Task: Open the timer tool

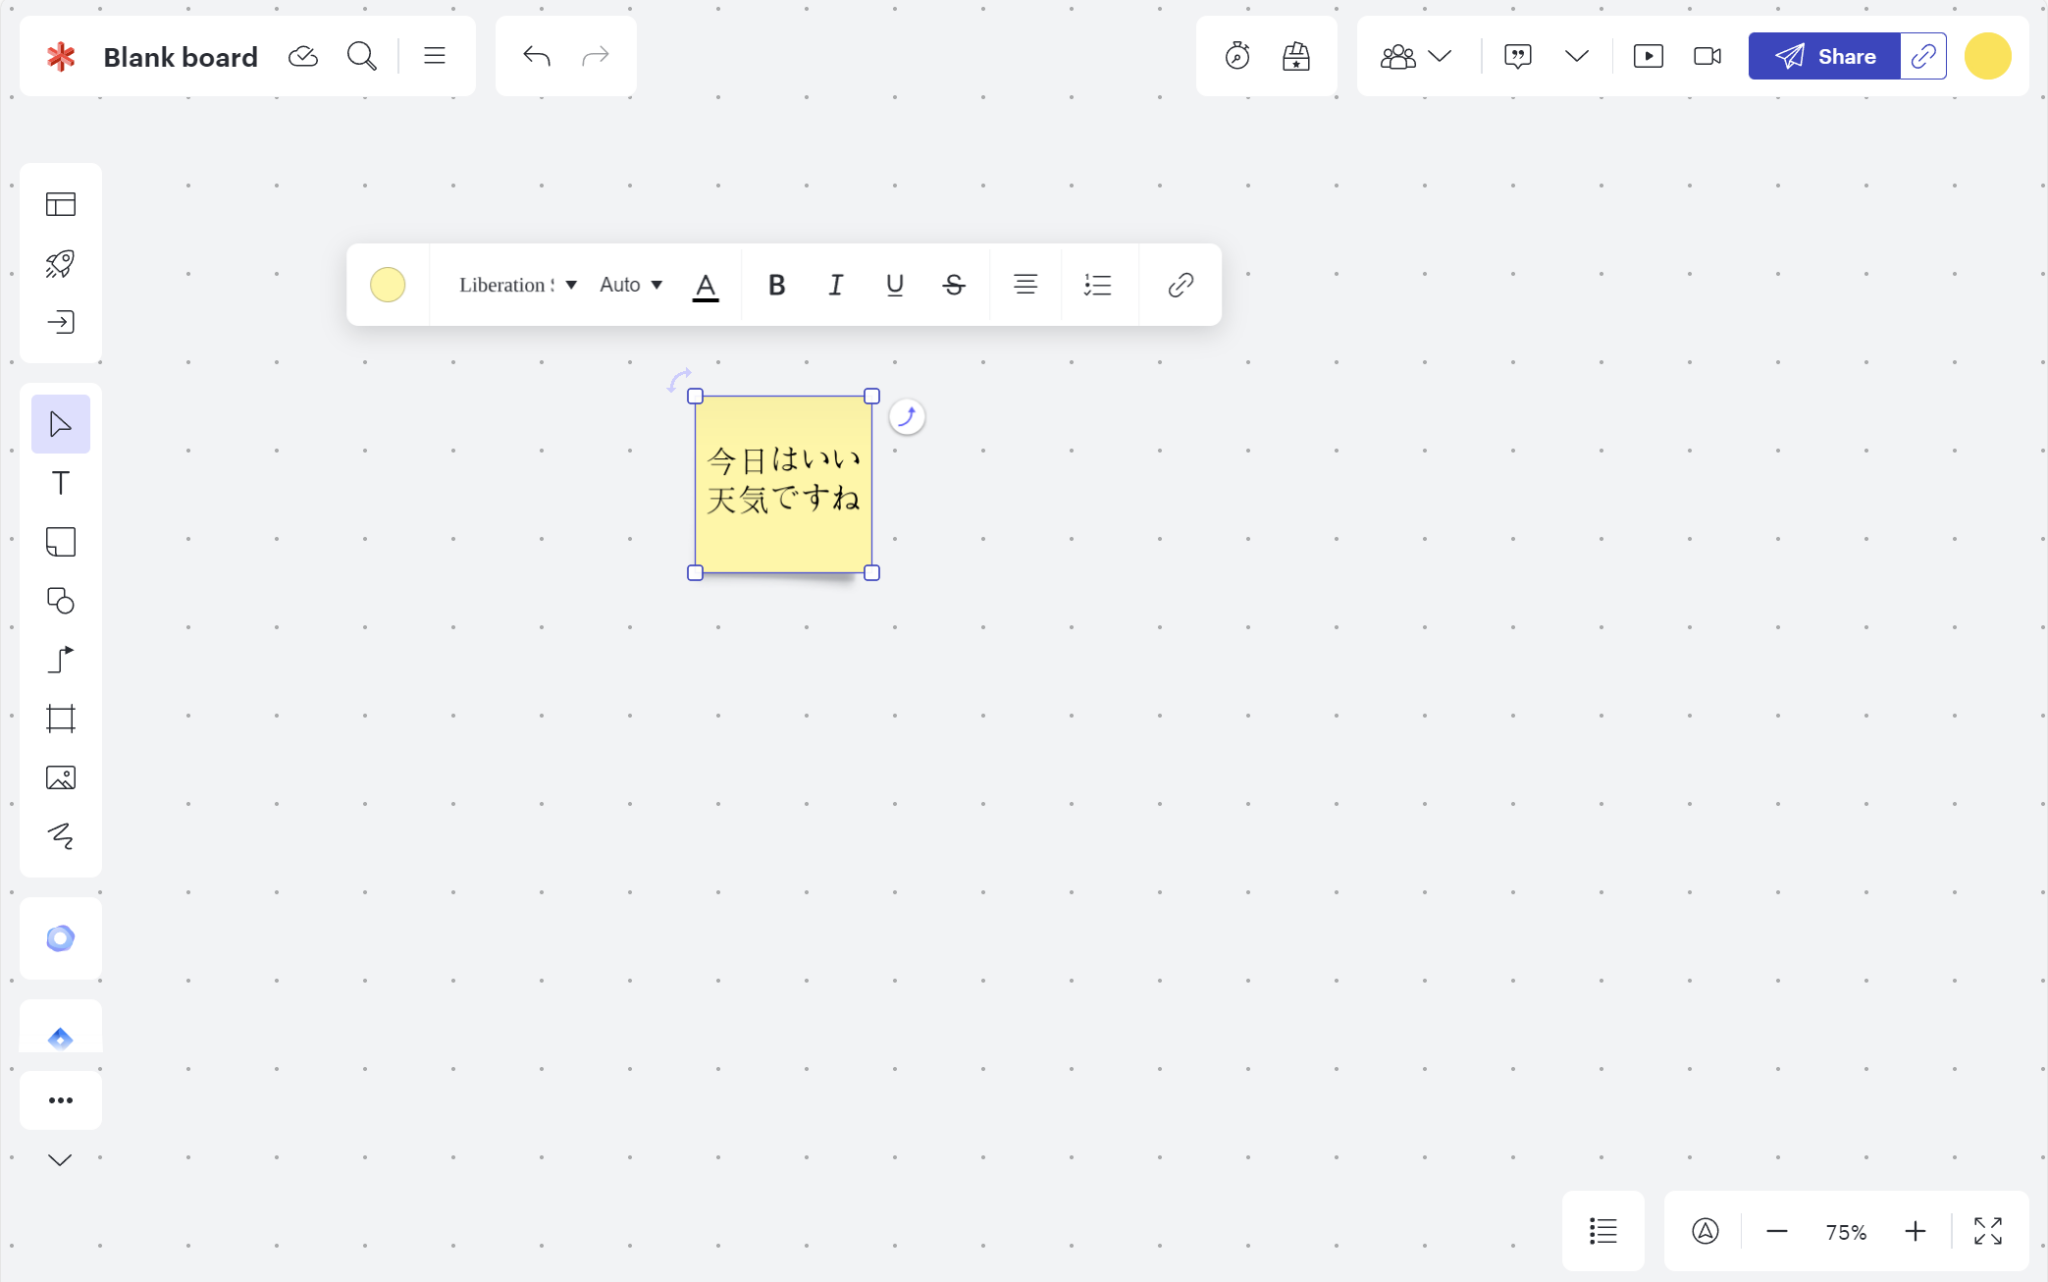Action: pyautogui.click(x=1237, y=56)
